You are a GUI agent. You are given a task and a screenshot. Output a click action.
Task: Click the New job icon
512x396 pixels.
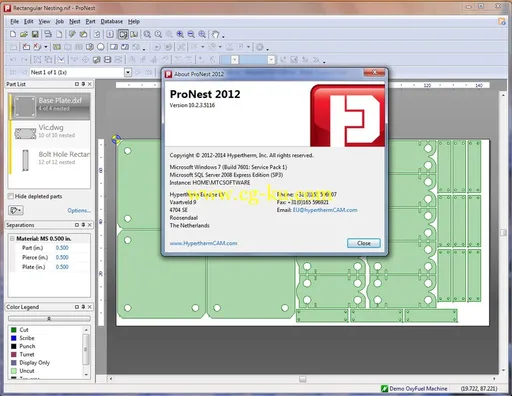pos(13,34)
